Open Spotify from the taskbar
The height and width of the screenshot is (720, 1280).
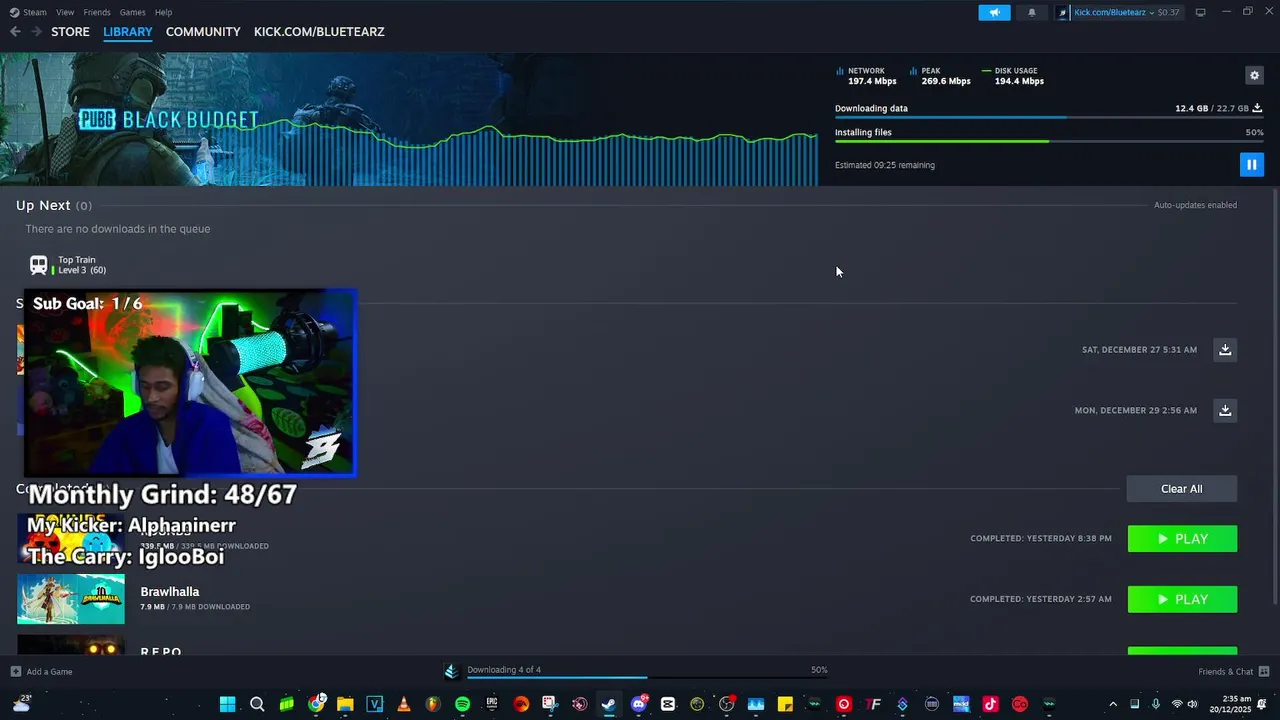[x=462, y=704]
